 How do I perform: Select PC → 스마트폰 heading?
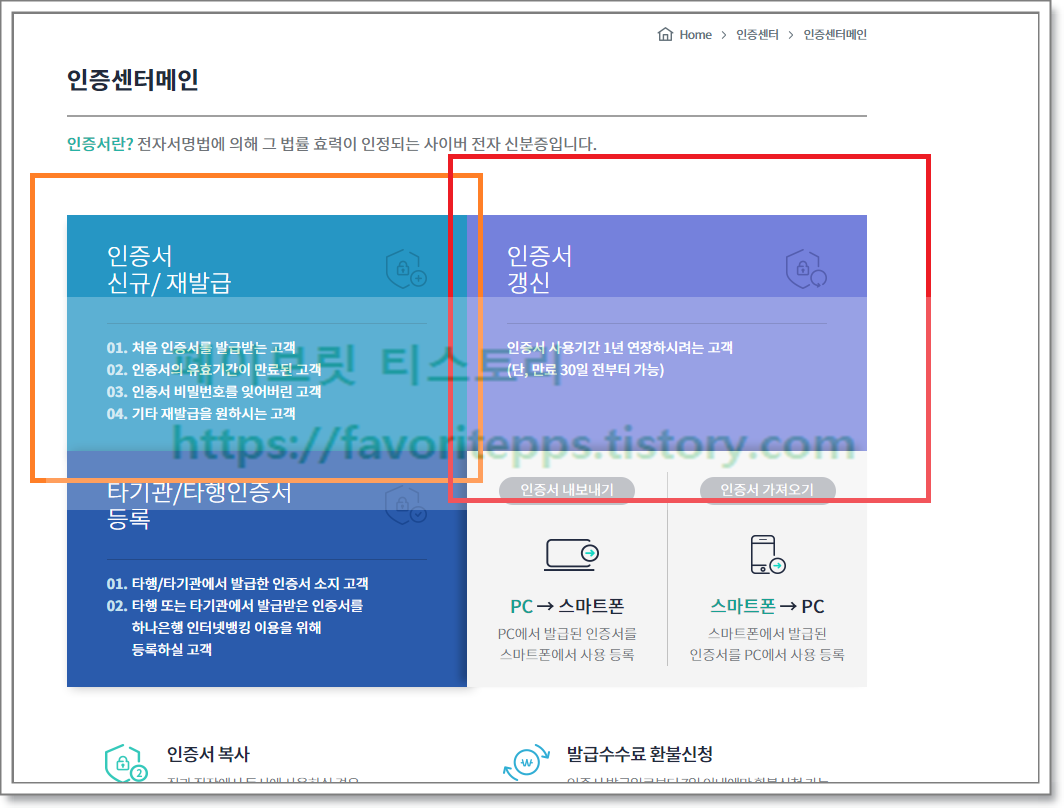[x=567, y=606]
